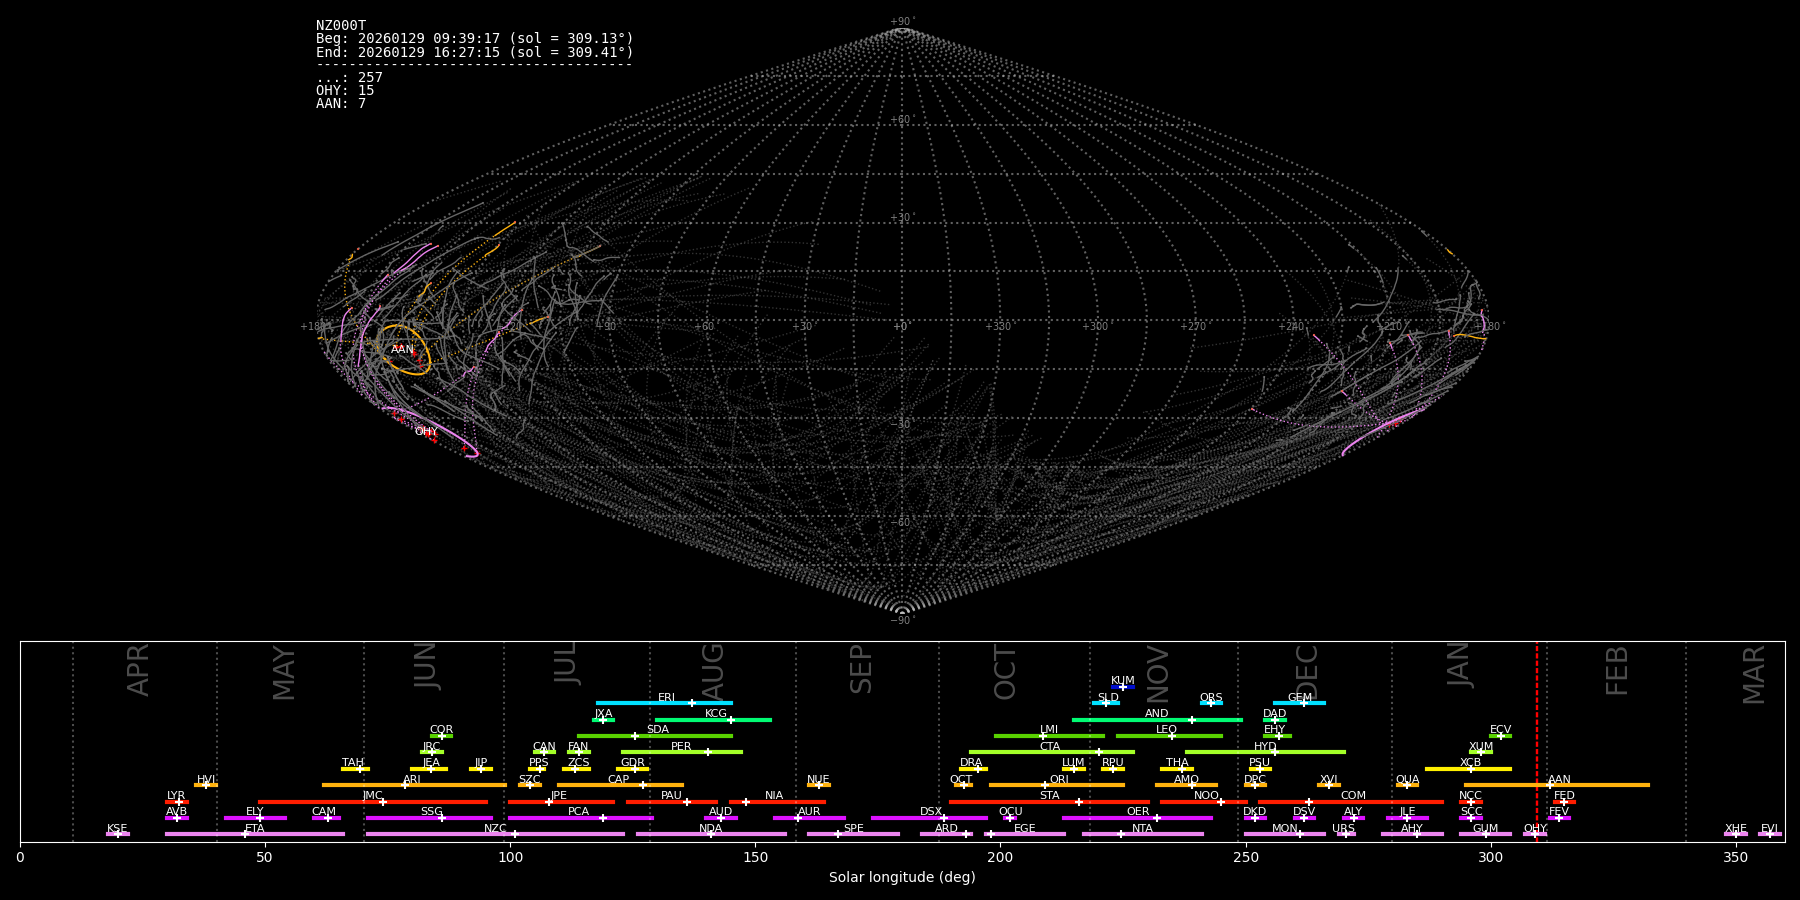This screenshot has width=1800, height=900.
Task: Click the ERI cyan shower bar
Action: pos(664,703)
